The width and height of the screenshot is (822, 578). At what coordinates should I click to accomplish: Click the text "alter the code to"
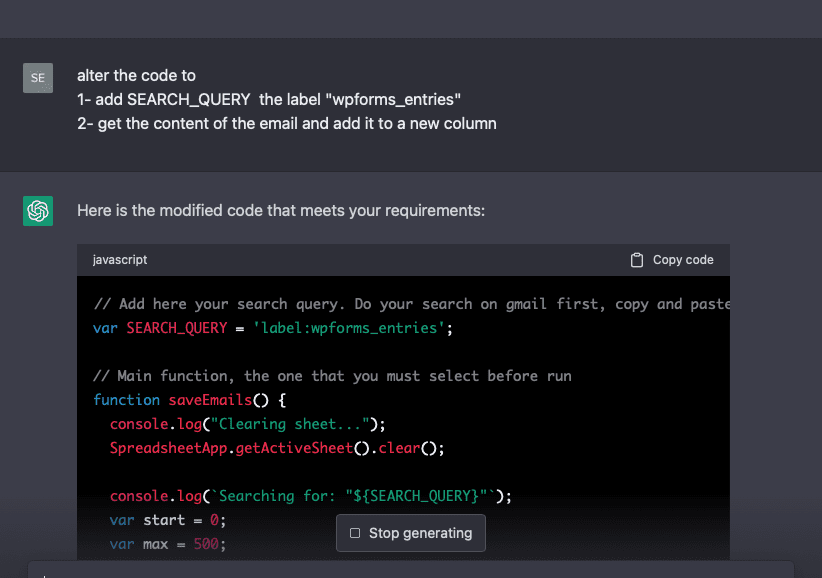click(136, 76)
